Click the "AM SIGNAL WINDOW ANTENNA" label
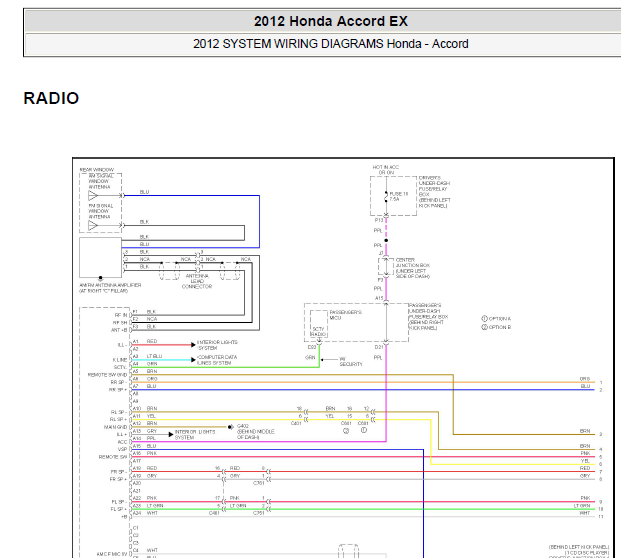The height and width of the screenshot is (558, 621). (101, 181)
